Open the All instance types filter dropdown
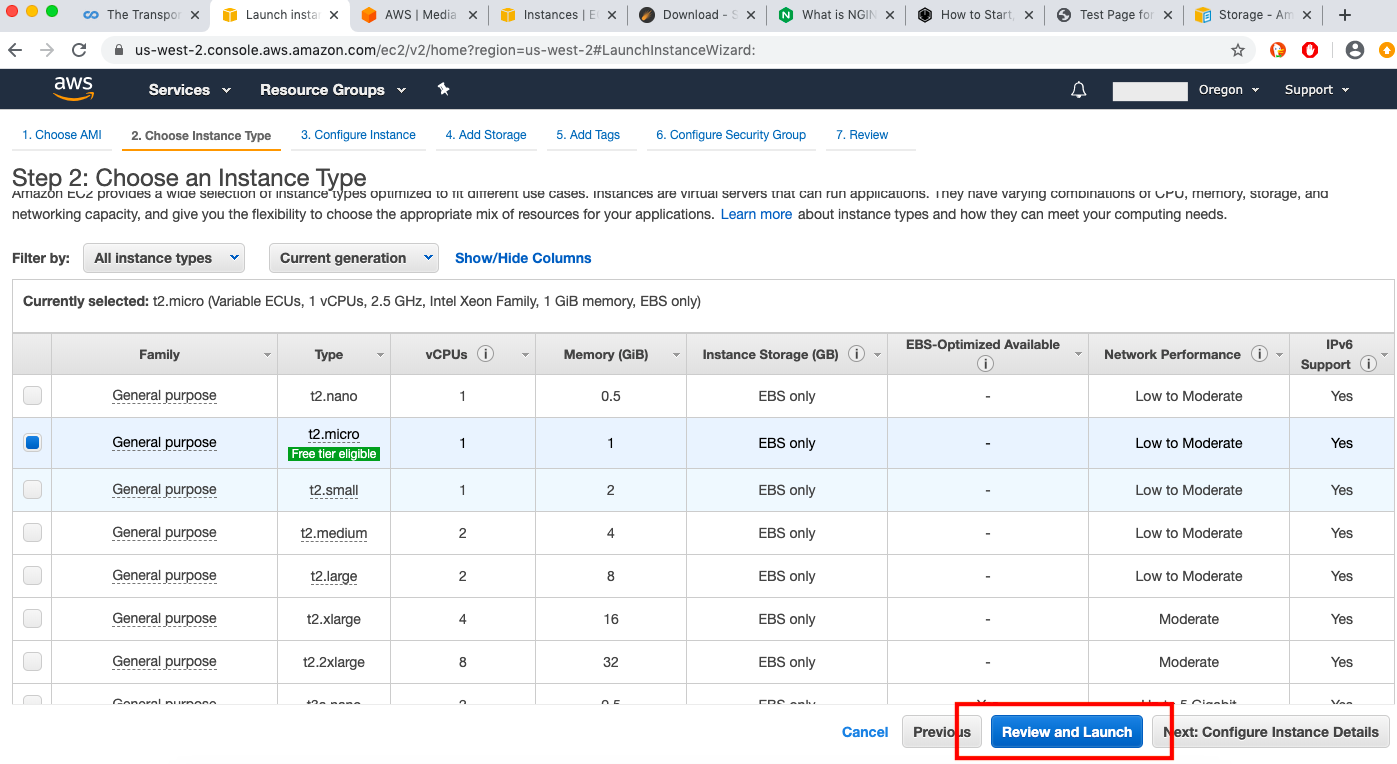The width and height of the screenshot is (1397, 764). (x=164, y=258)
